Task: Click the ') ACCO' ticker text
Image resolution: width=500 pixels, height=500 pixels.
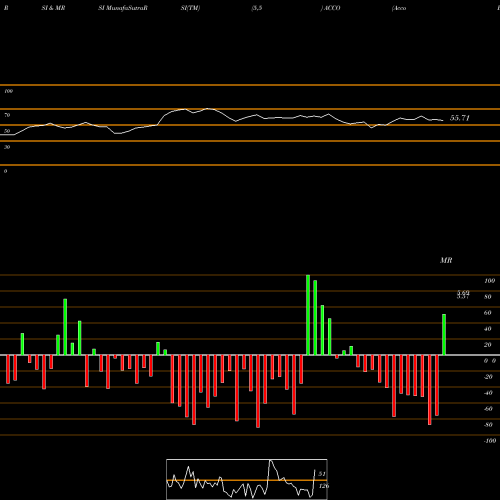Action: (330, 8)
